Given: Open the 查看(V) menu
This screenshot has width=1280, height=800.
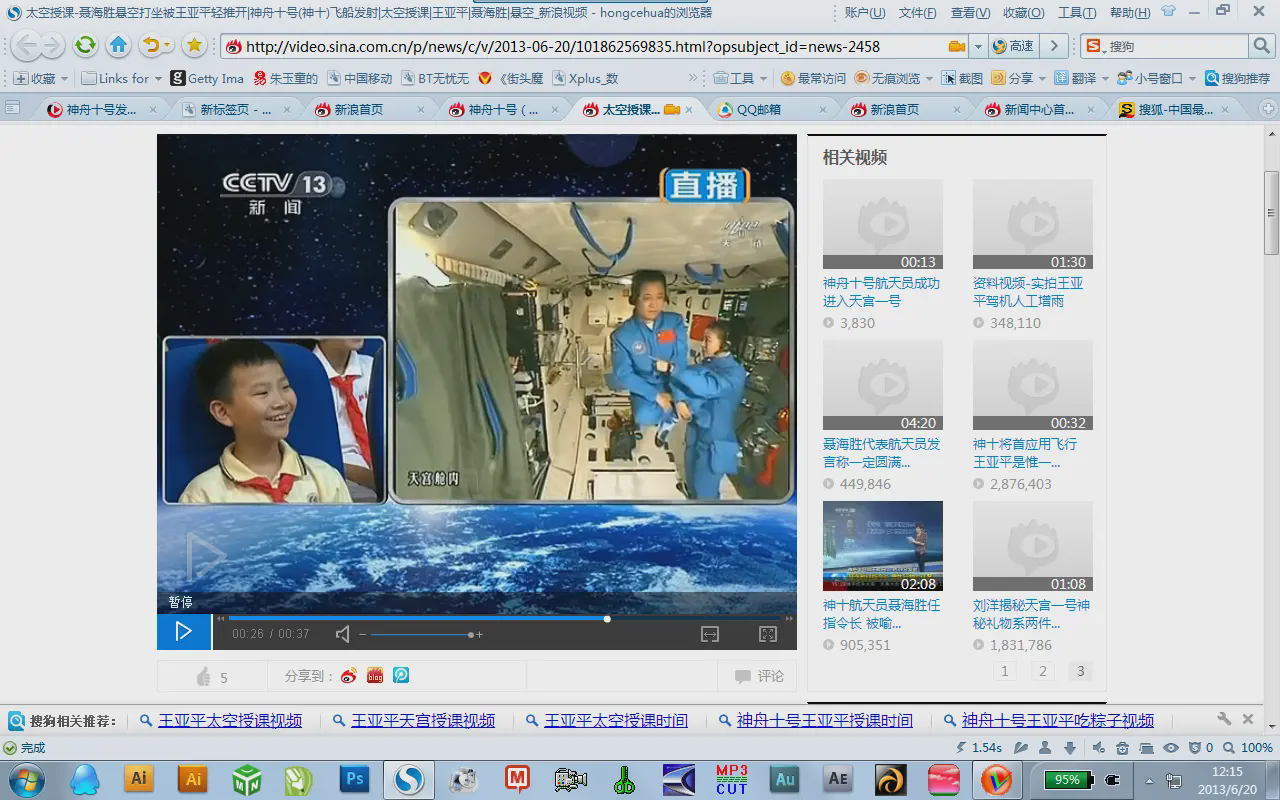Looking at the screenshot, I should click(x=970, y=13).
